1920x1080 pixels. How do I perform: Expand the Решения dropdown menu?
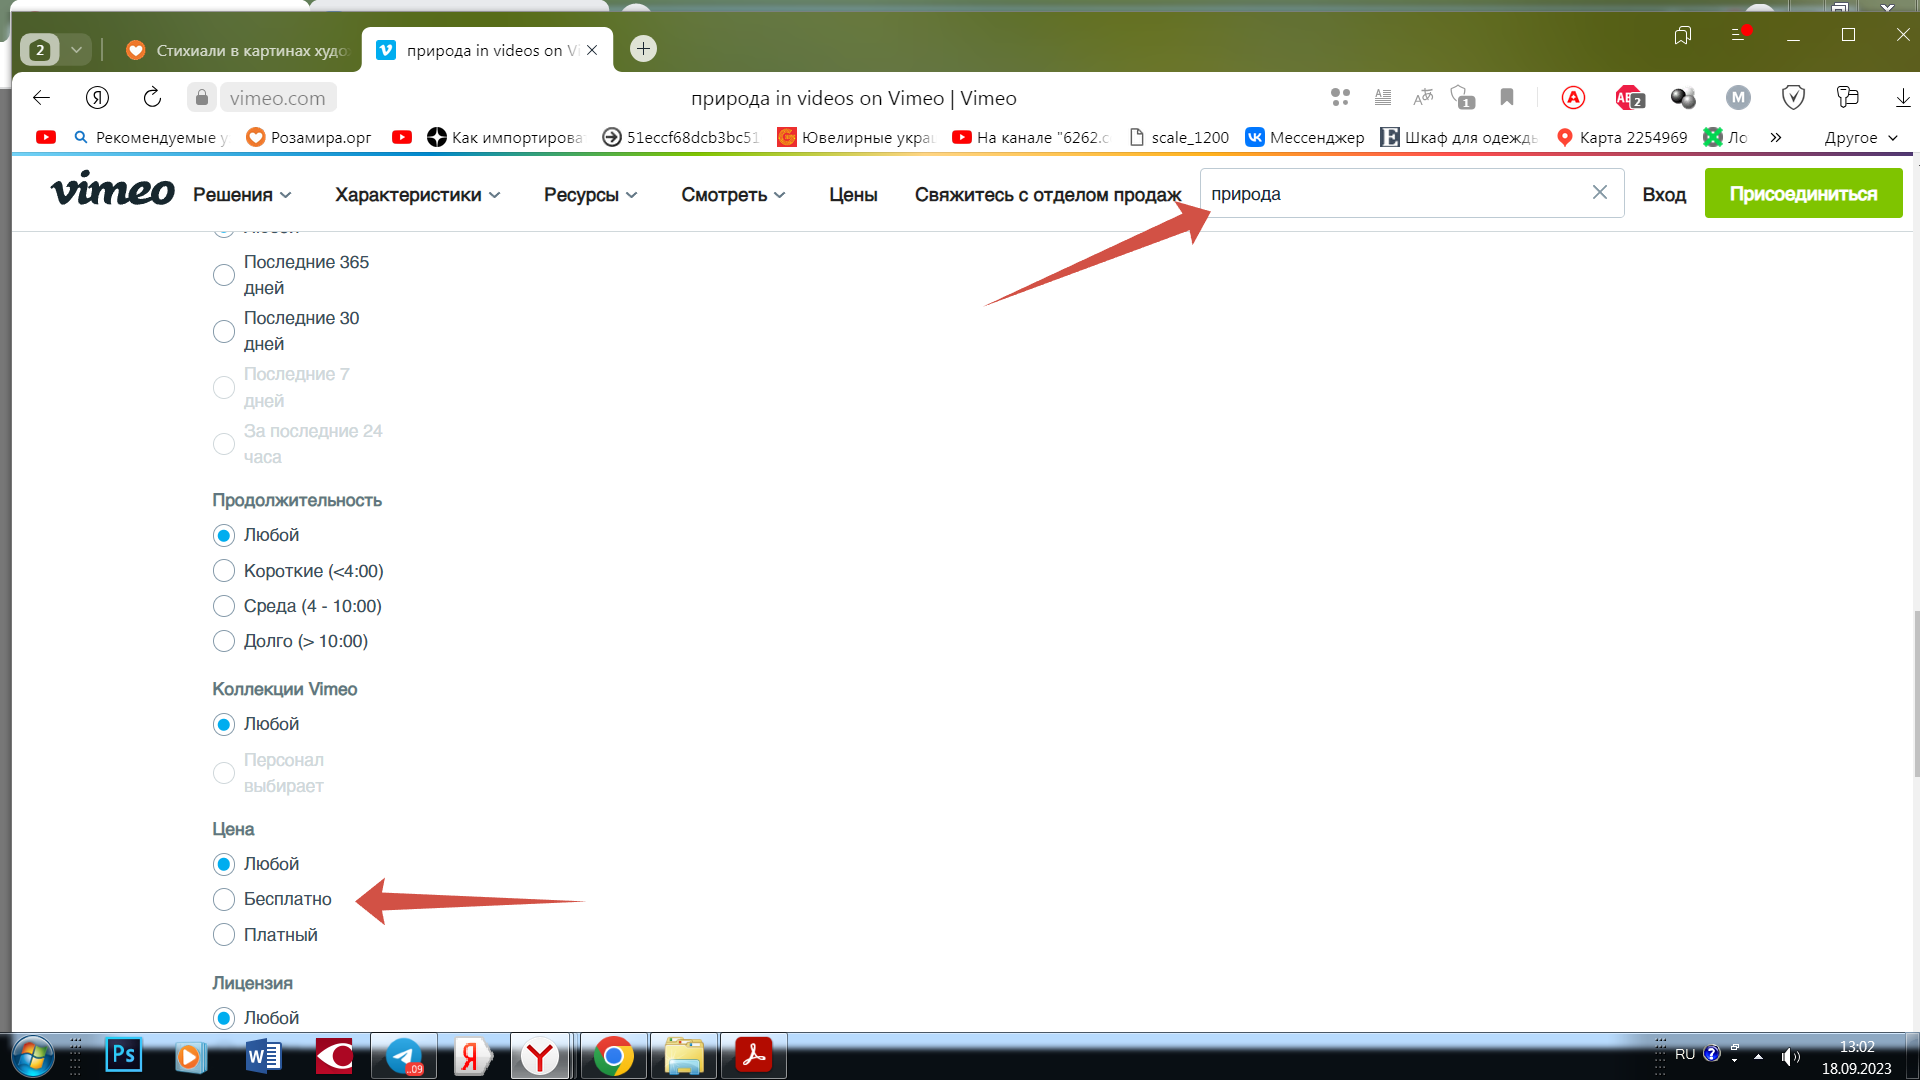[x=242, y=195]
